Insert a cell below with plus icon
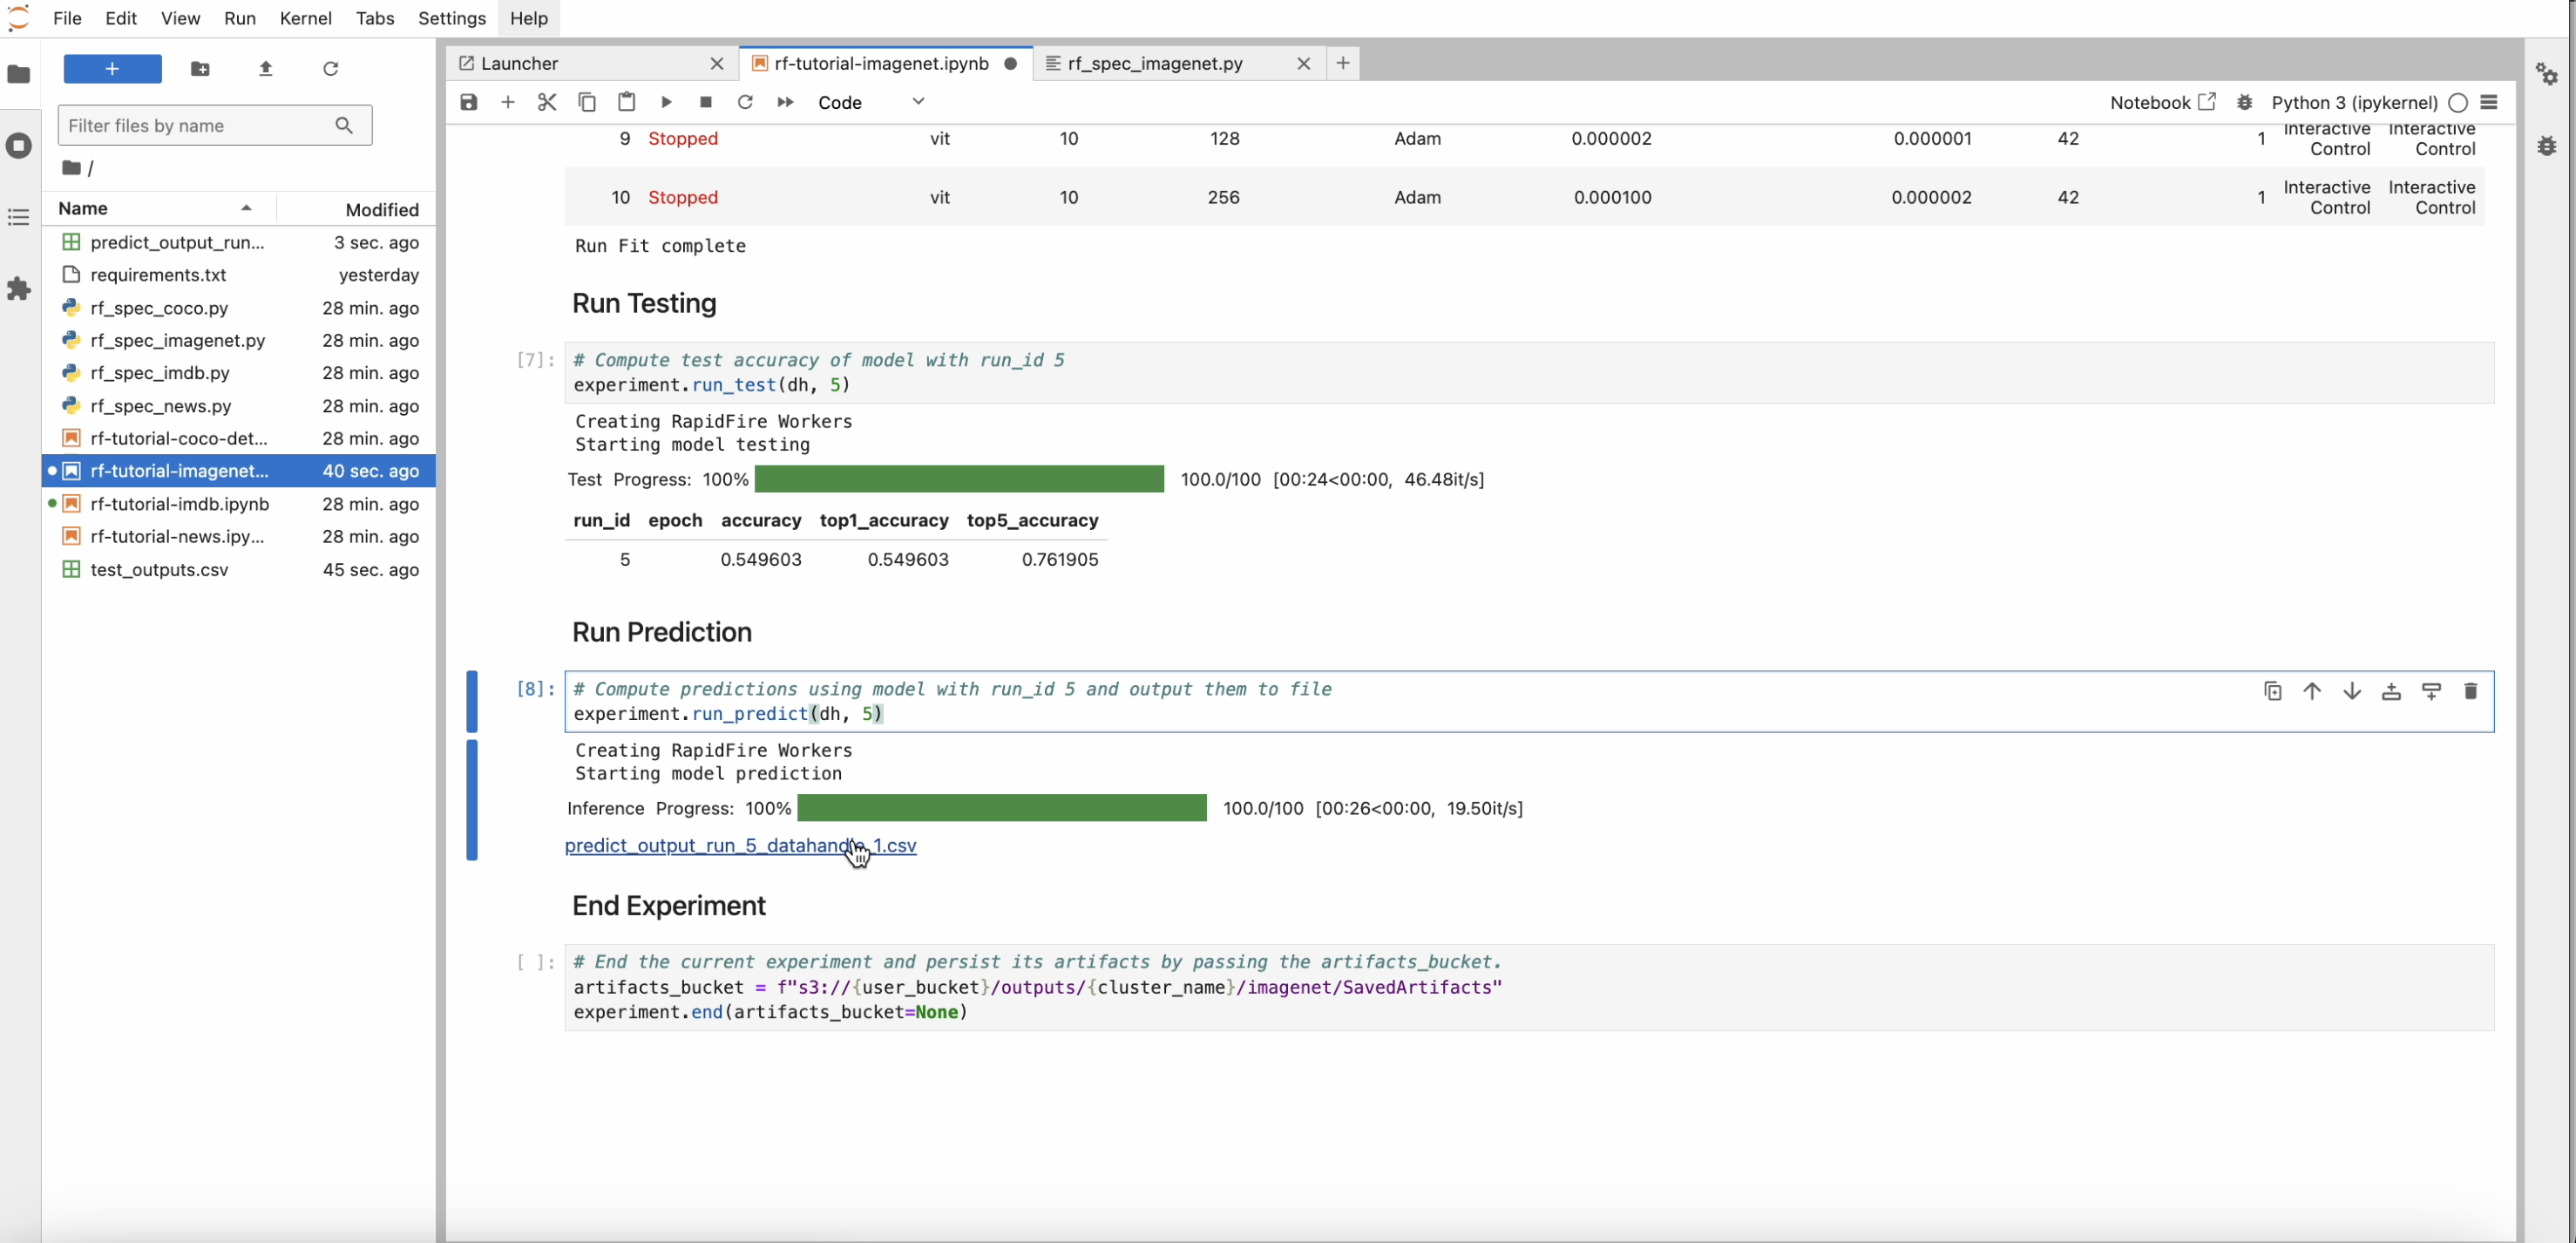The image size is (2576, 1243). pyautogui.click(x=508, y=102)
